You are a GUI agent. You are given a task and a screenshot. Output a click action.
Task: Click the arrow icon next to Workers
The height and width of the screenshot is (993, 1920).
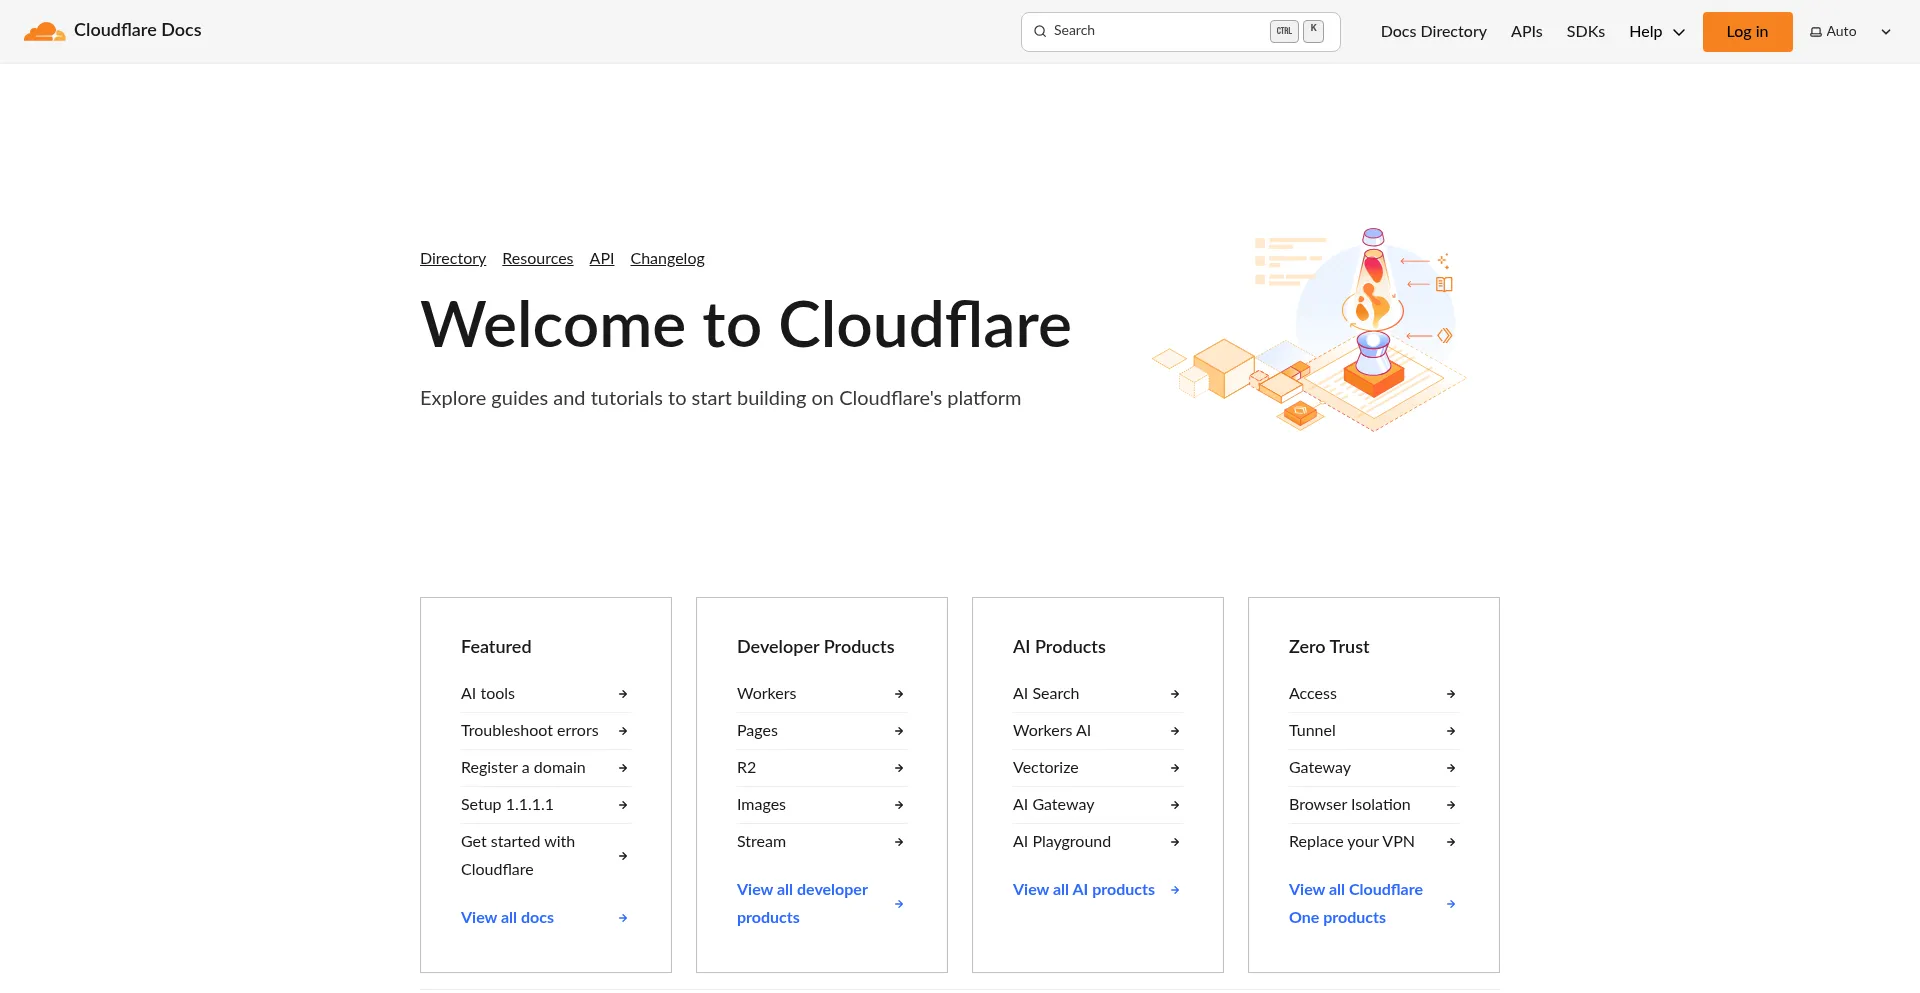pyautogui.click(x=899, y=694)
